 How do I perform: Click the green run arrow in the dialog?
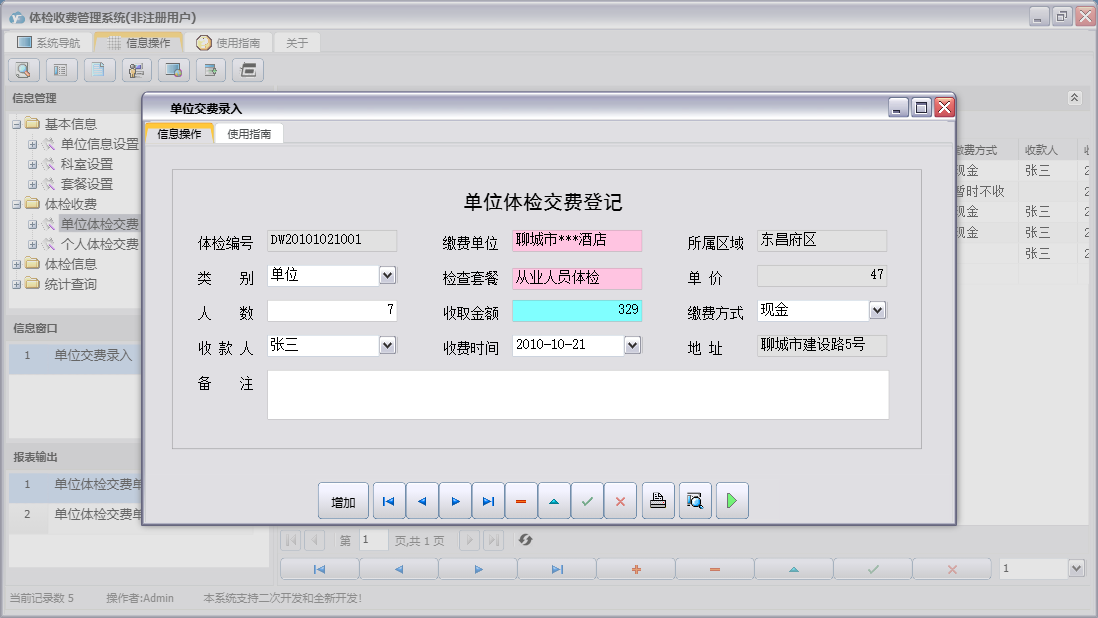[x=731, y=500]
